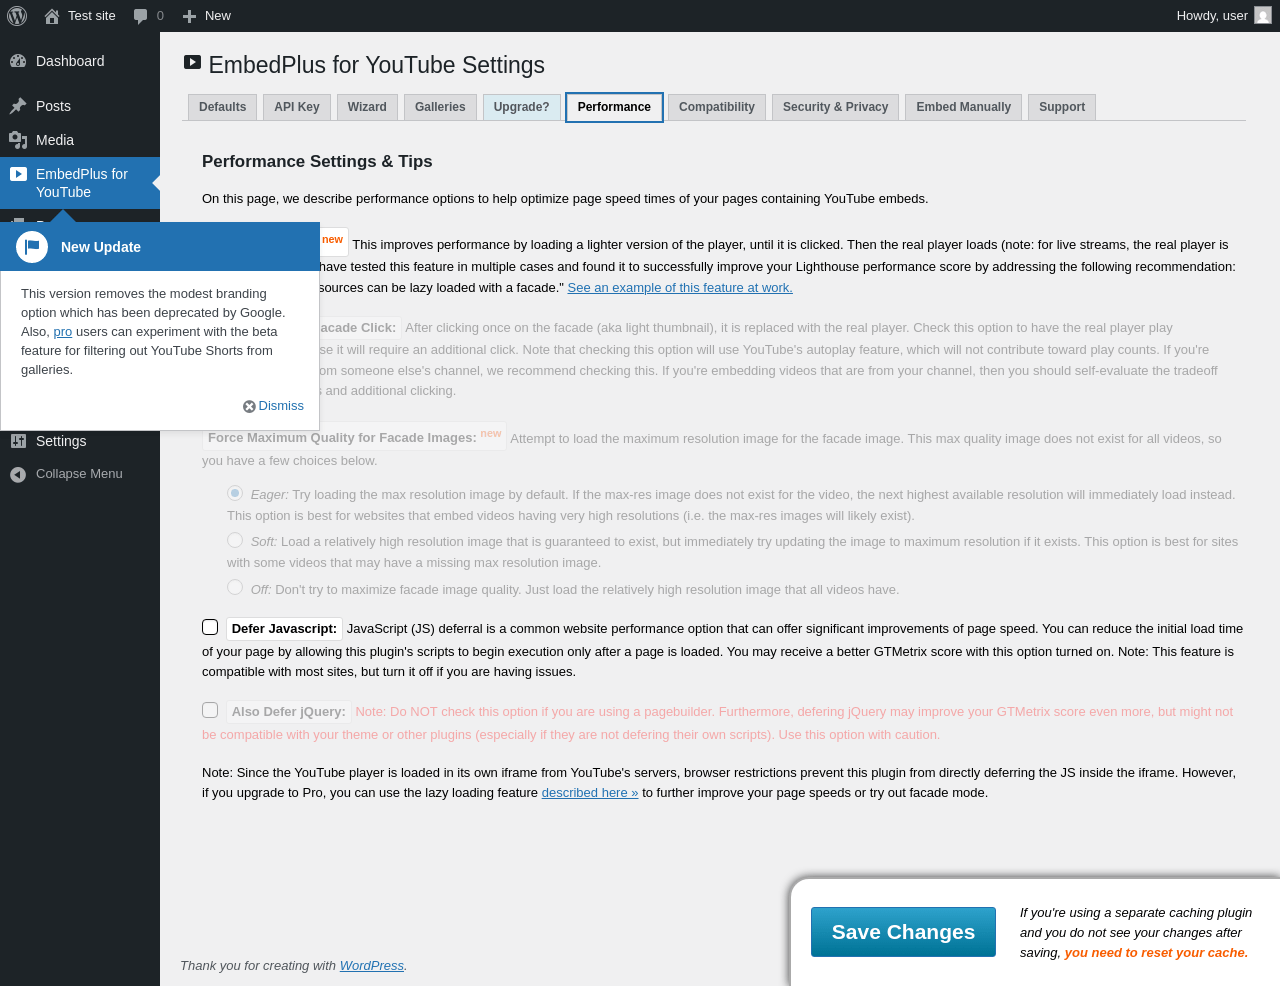Open the Security & Privacy tab
This screenshot has width=1280, height=986.
coord(835,107)
